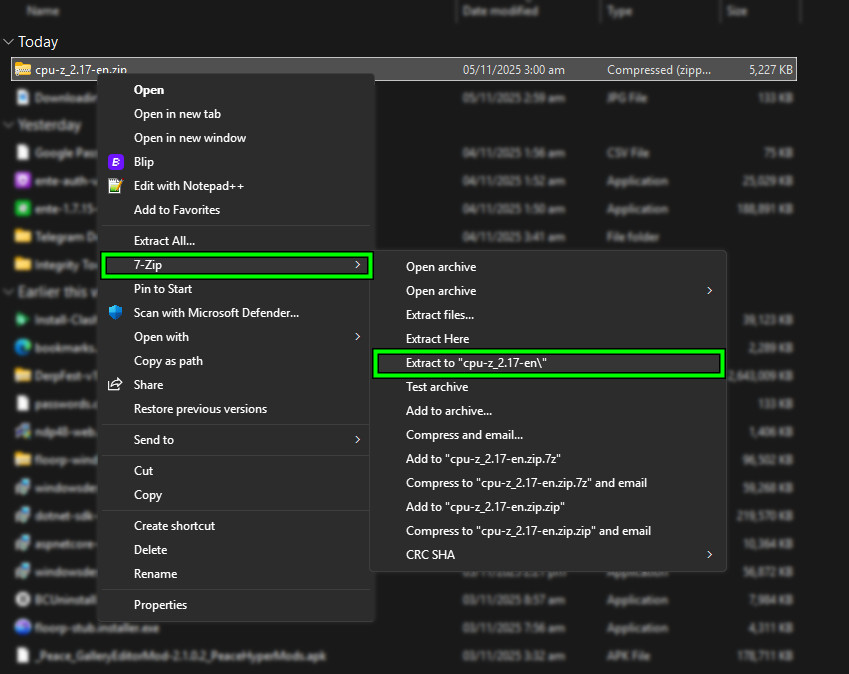
Task: Click the Microsoft Defender shield icon
Action: click(115, 313)
